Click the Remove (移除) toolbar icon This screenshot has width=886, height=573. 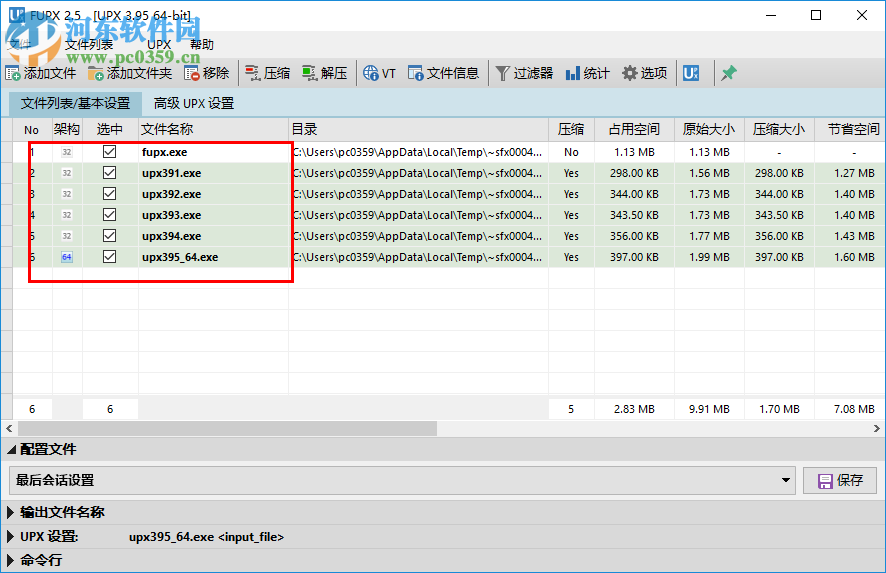coord(192,73)
